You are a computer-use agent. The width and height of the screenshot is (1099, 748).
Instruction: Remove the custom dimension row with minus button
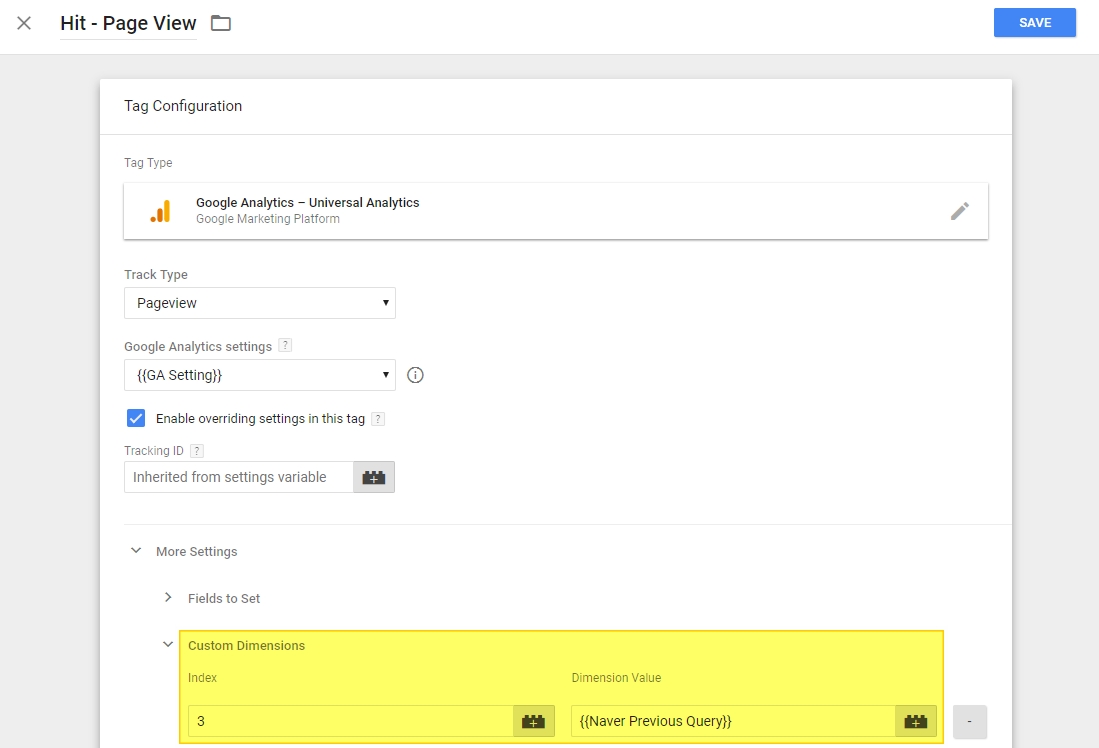(969, 721)
